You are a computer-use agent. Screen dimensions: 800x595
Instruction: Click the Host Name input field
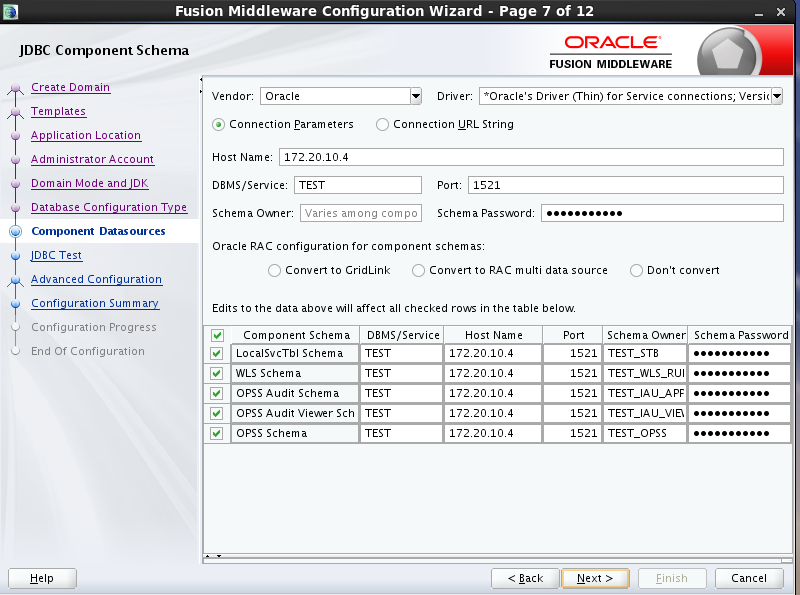[x=500, y=156]
